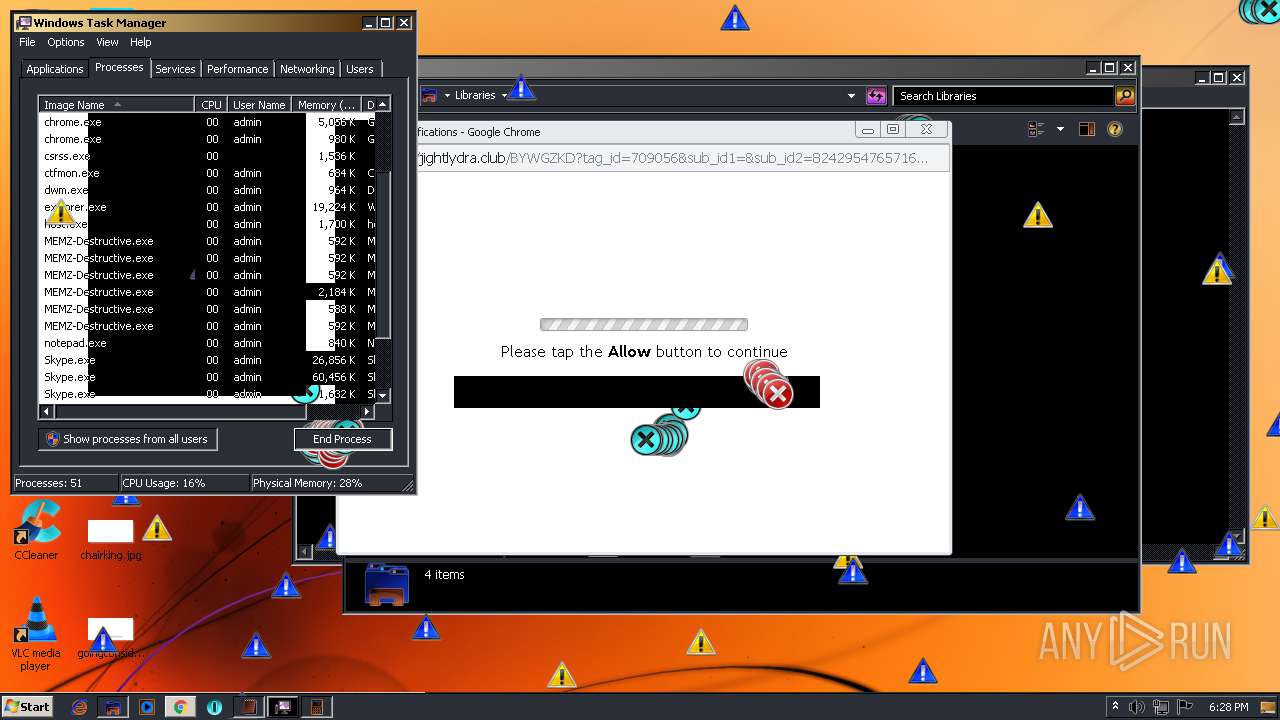Select the ctfmon.exe process row
Screen dimensions: 1280x720
[x=207, y=173]
